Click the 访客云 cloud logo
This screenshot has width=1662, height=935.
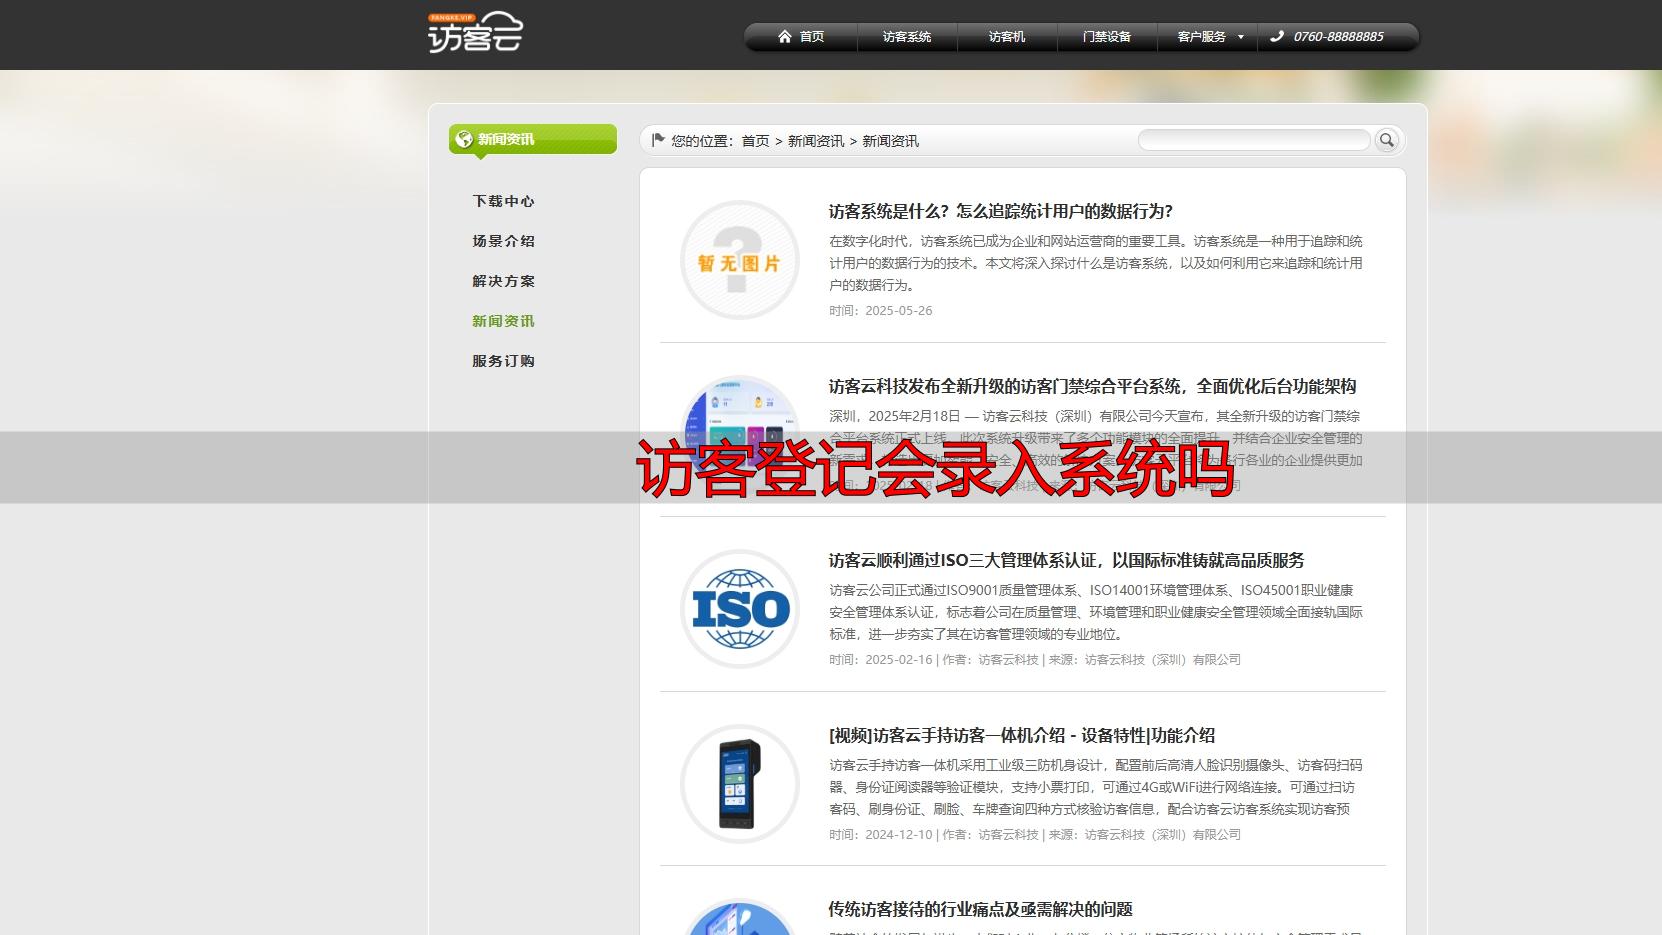(x=477, y=32)
